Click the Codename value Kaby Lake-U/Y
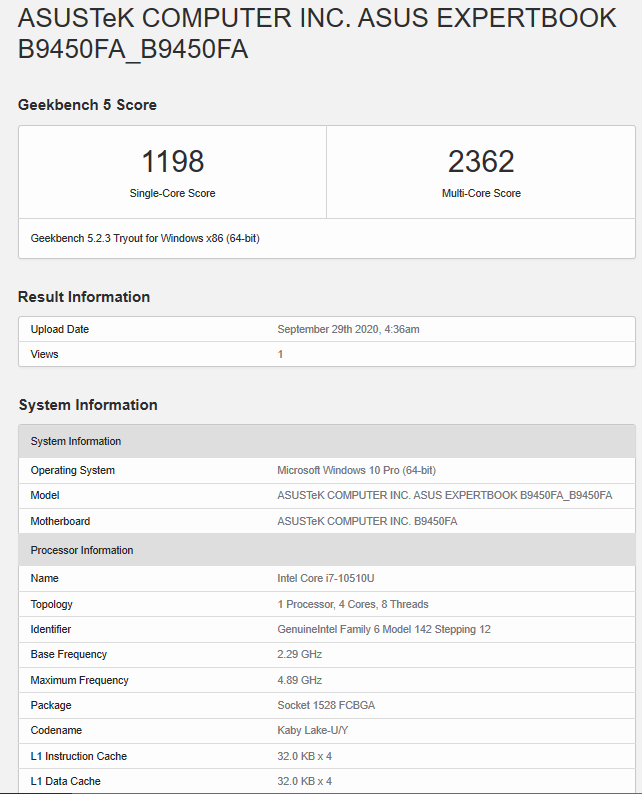642x794 pixels. click(312, 731)
